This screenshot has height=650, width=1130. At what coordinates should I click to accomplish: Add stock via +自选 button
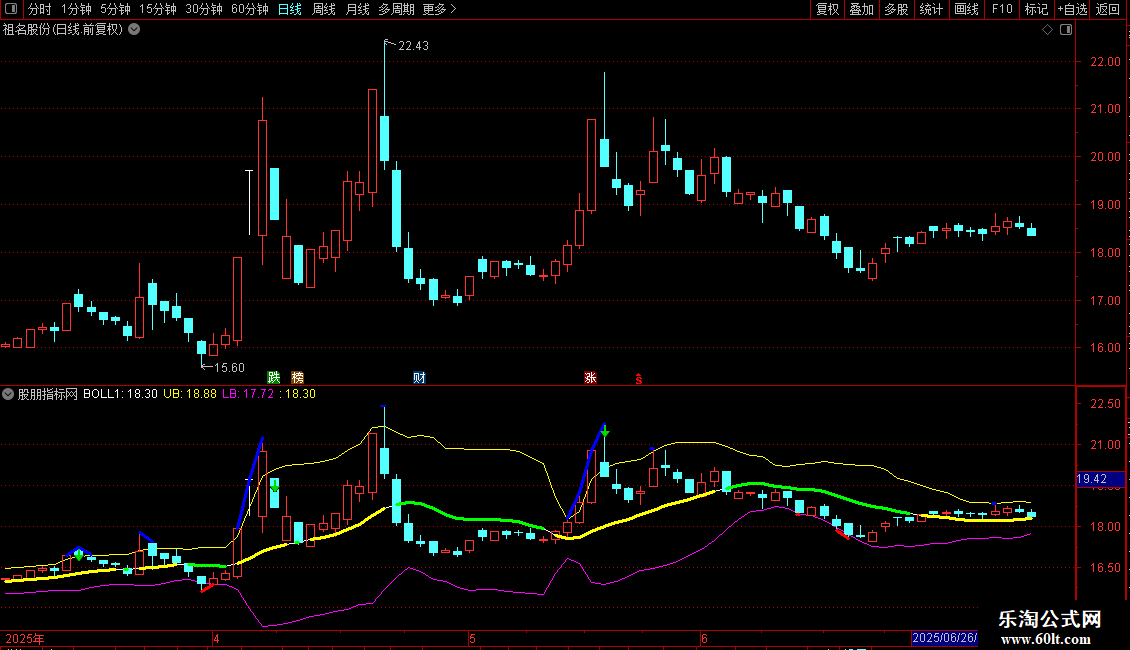click(1072, 9)
